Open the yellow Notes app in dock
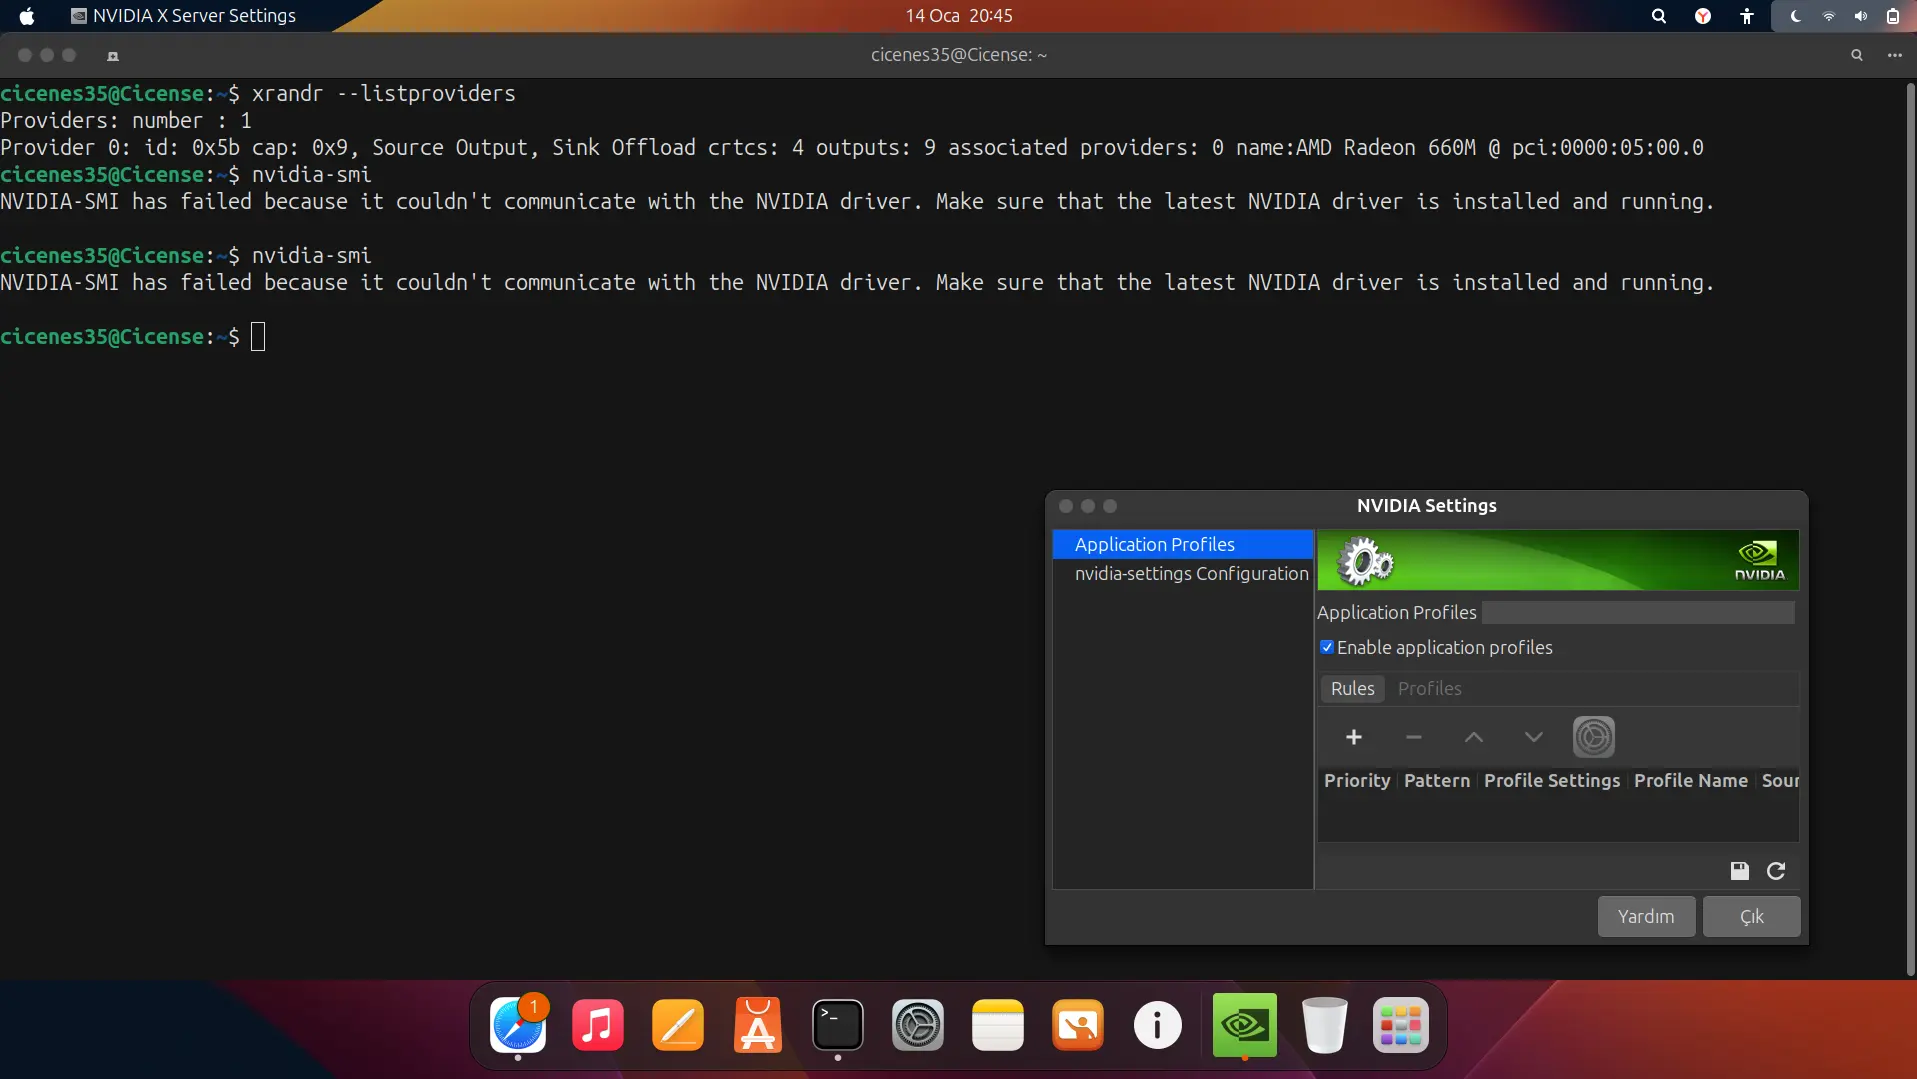 (x=998, y=1025)
